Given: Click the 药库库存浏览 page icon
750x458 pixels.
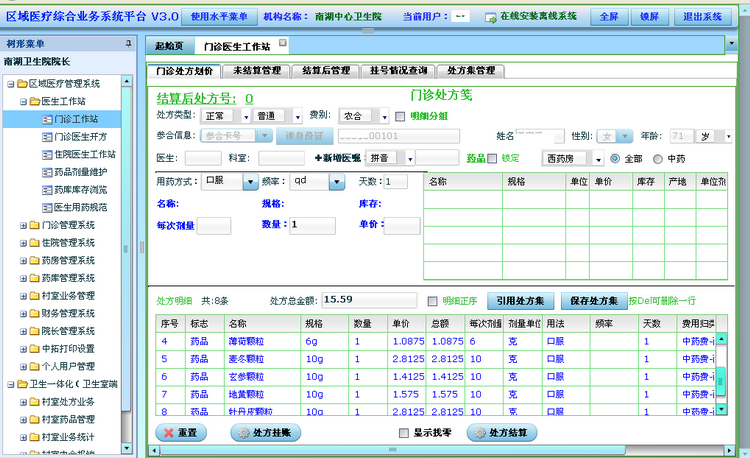Looking at the screenshot, I should tap(47, 190).
